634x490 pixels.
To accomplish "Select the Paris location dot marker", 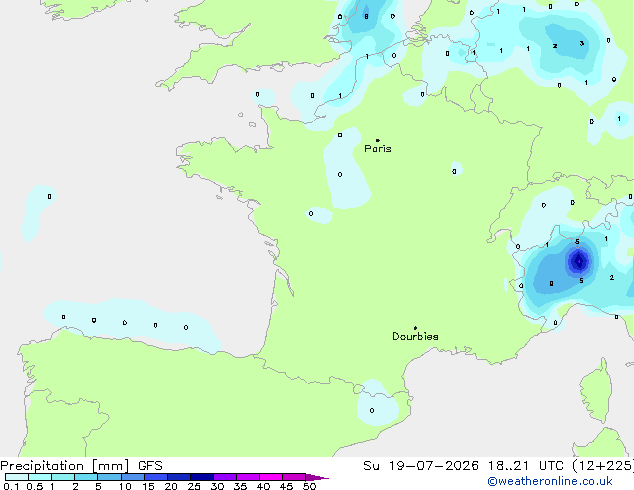I will point(378,140).
